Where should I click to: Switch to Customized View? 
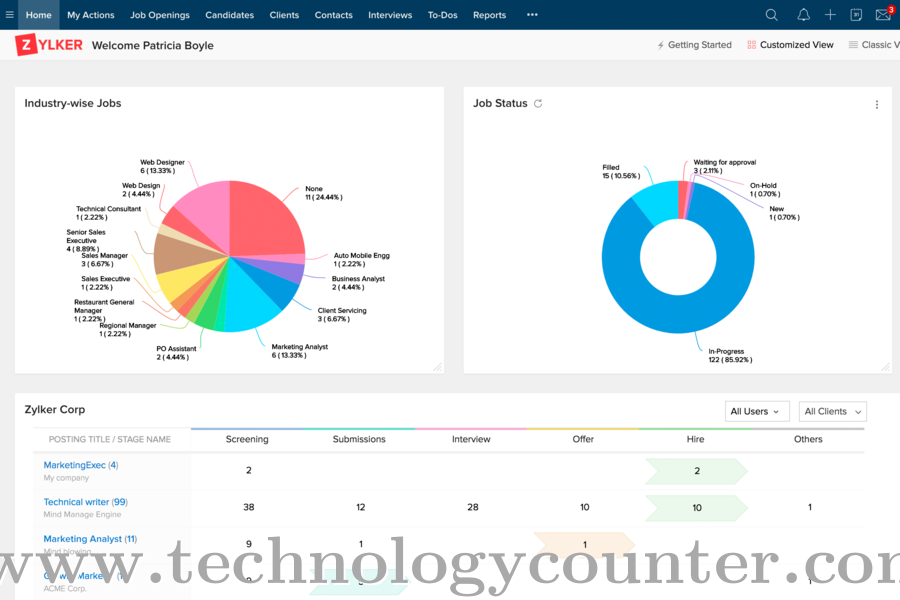pos(790,45)
